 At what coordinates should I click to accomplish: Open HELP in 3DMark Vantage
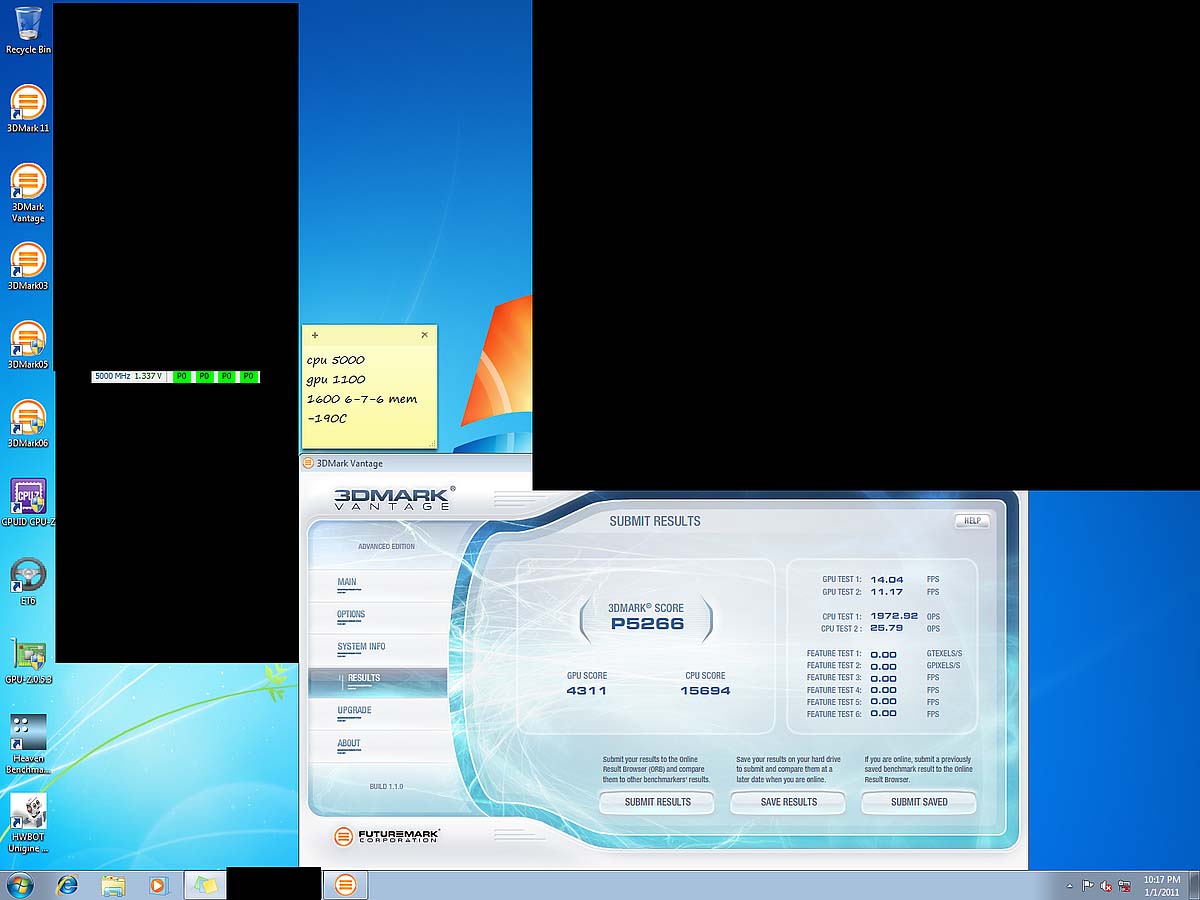click(971, 520)
